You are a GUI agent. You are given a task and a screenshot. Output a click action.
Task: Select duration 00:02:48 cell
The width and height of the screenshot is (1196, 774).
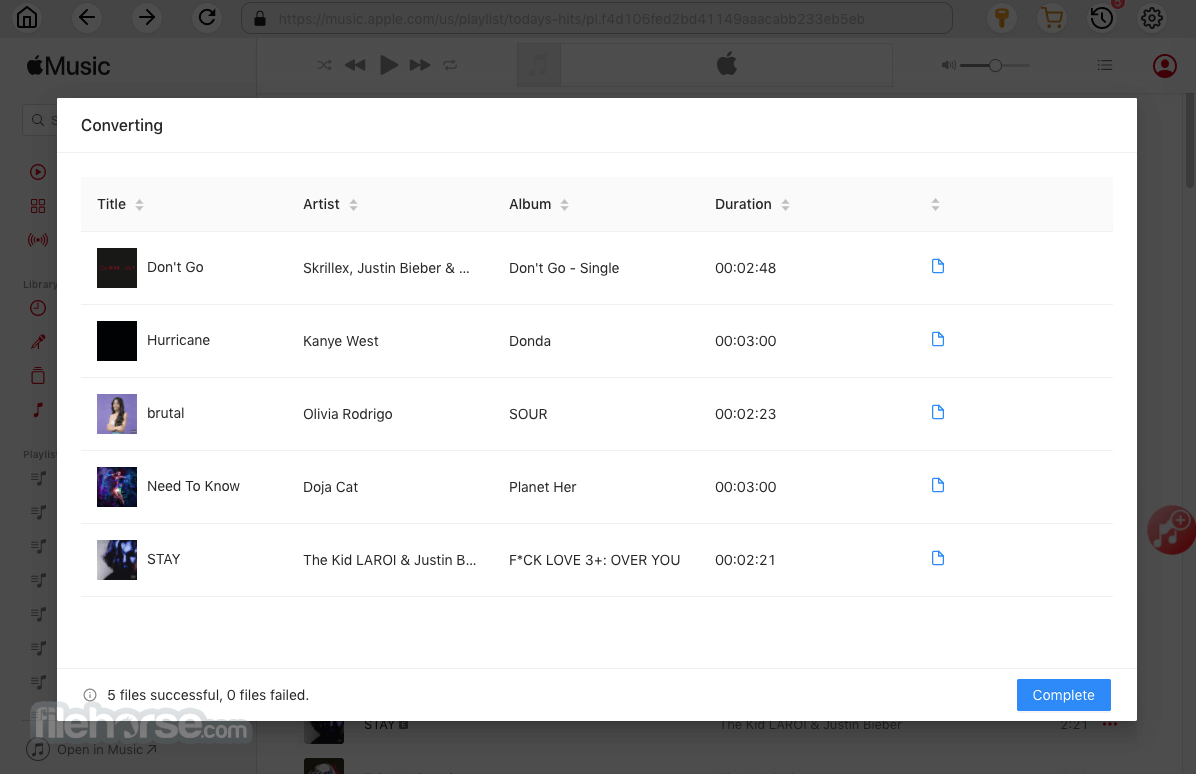coord(745,268)
